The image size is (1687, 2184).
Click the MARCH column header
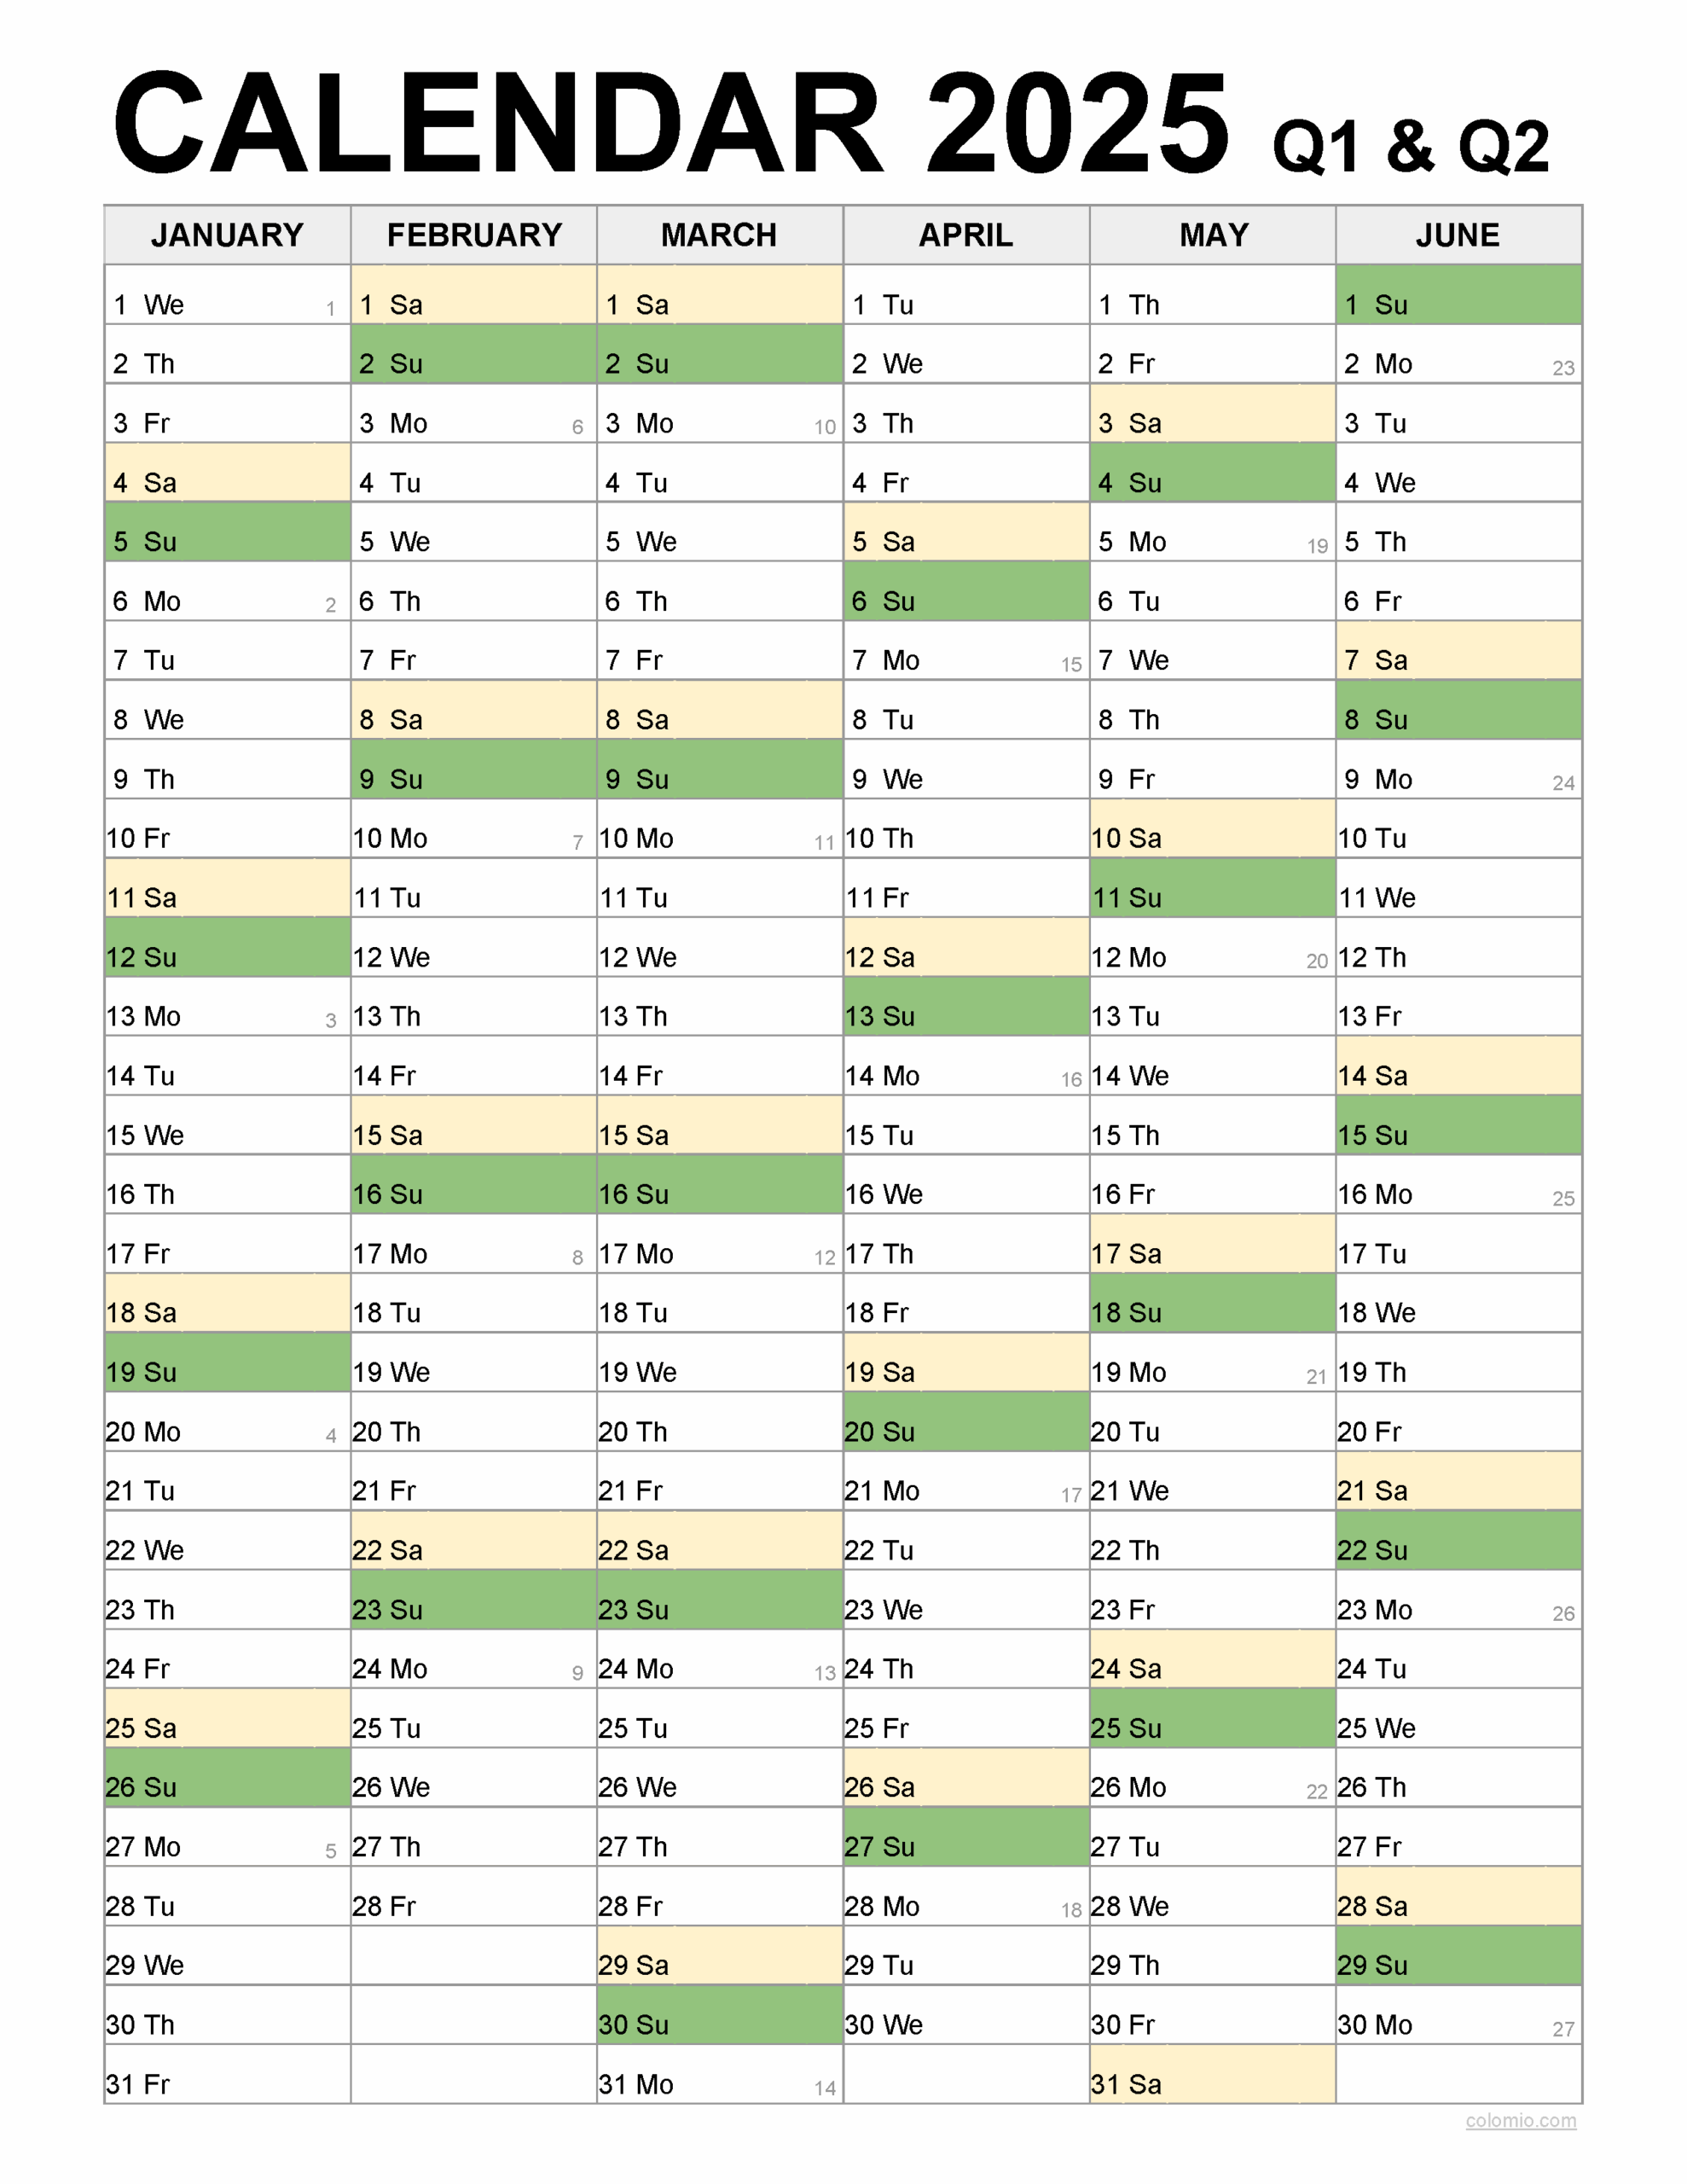(x=719, y=235)
